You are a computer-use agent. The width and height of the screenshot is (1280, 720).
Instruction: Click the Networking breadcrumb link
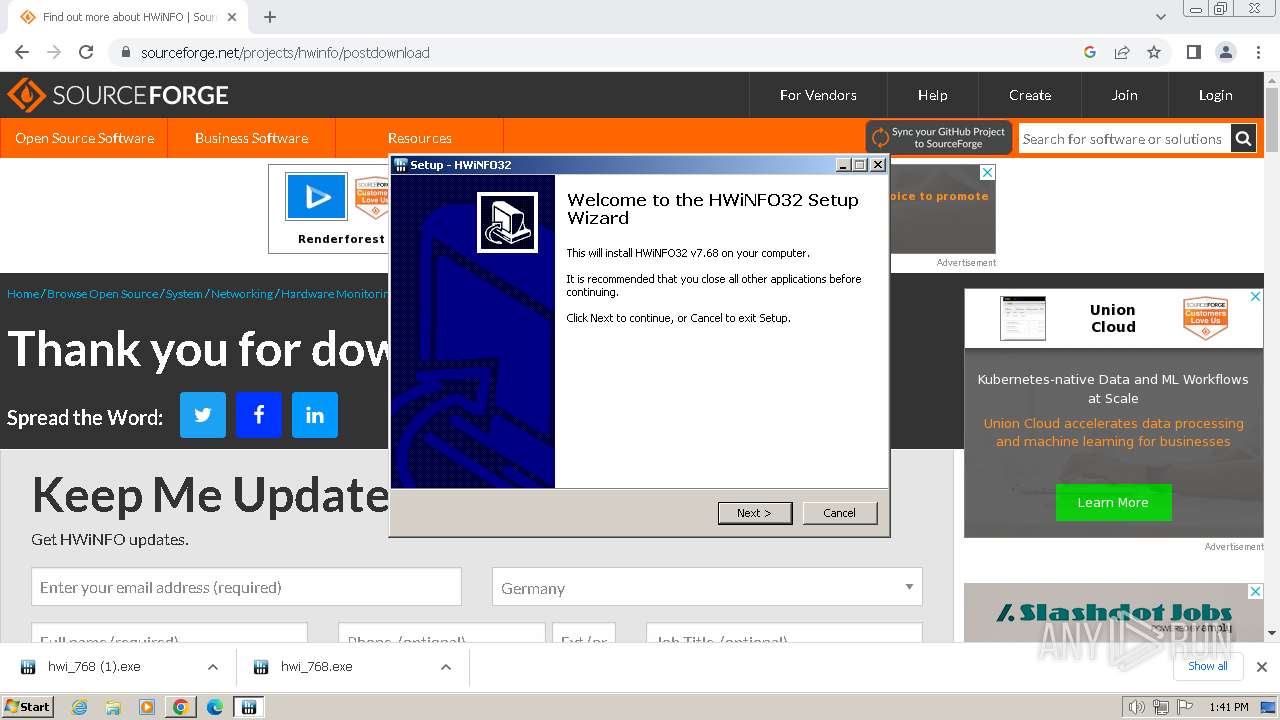click(241, 294)
